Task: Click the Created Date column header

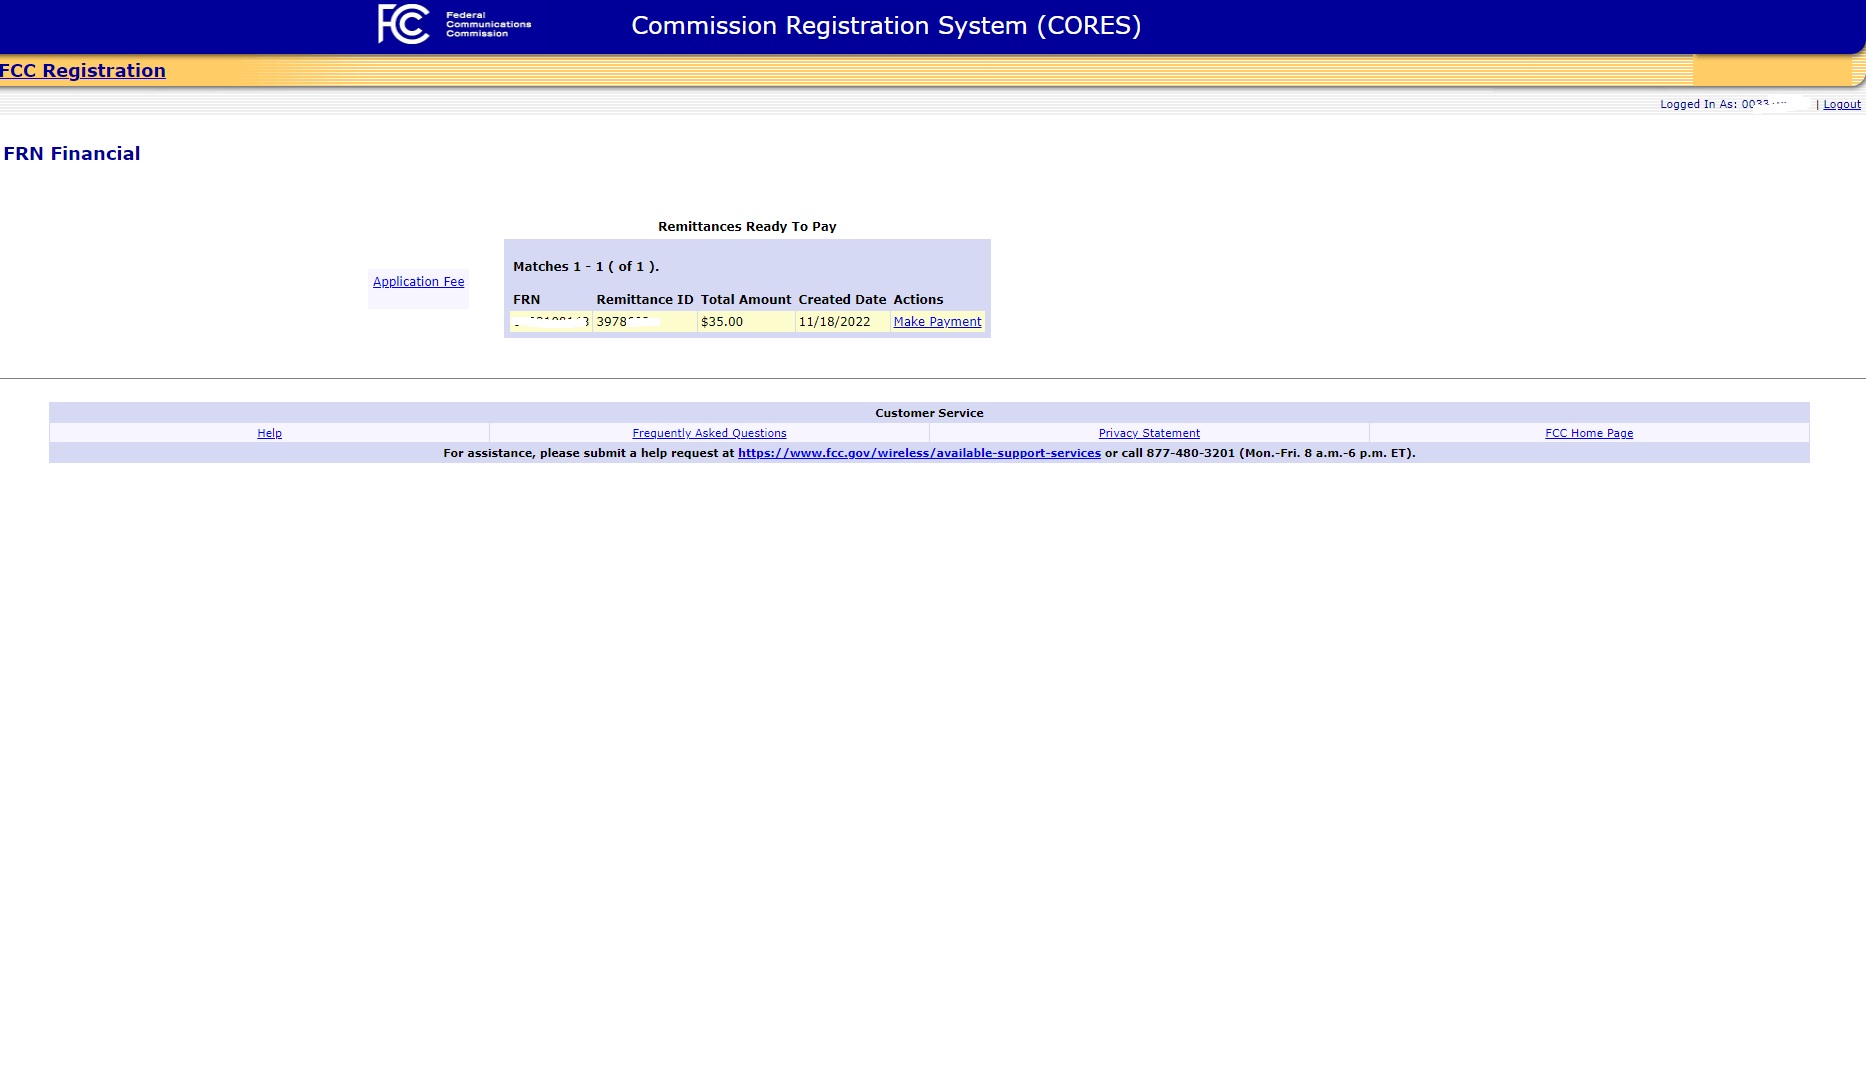Action: [x=842, y=300]
